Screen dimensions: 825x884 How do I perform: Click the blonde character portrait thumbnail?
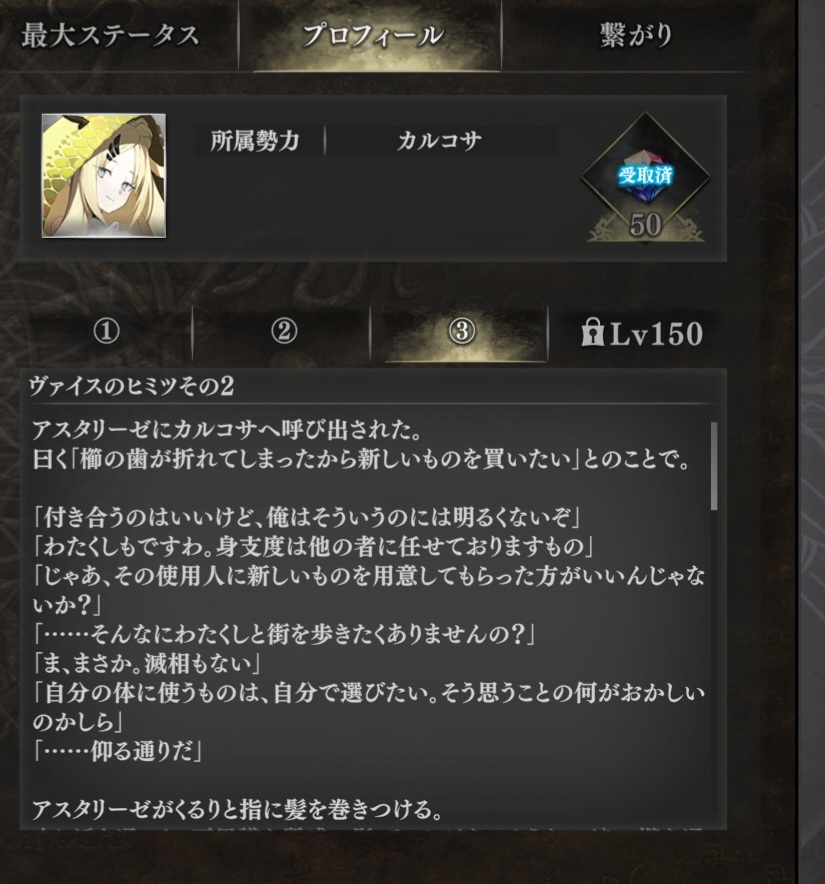[104, 176]
